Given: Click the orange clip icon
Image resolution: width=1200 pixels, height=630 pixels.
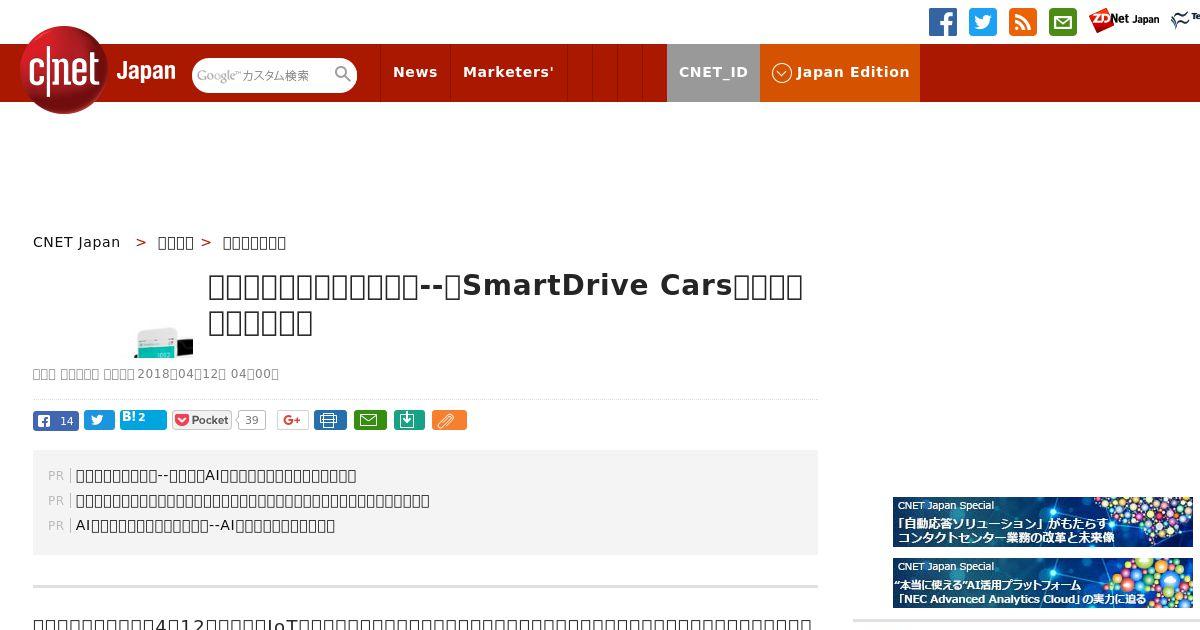Looking at the screenshot, I should pyautogui.click(x=449, y=420).
